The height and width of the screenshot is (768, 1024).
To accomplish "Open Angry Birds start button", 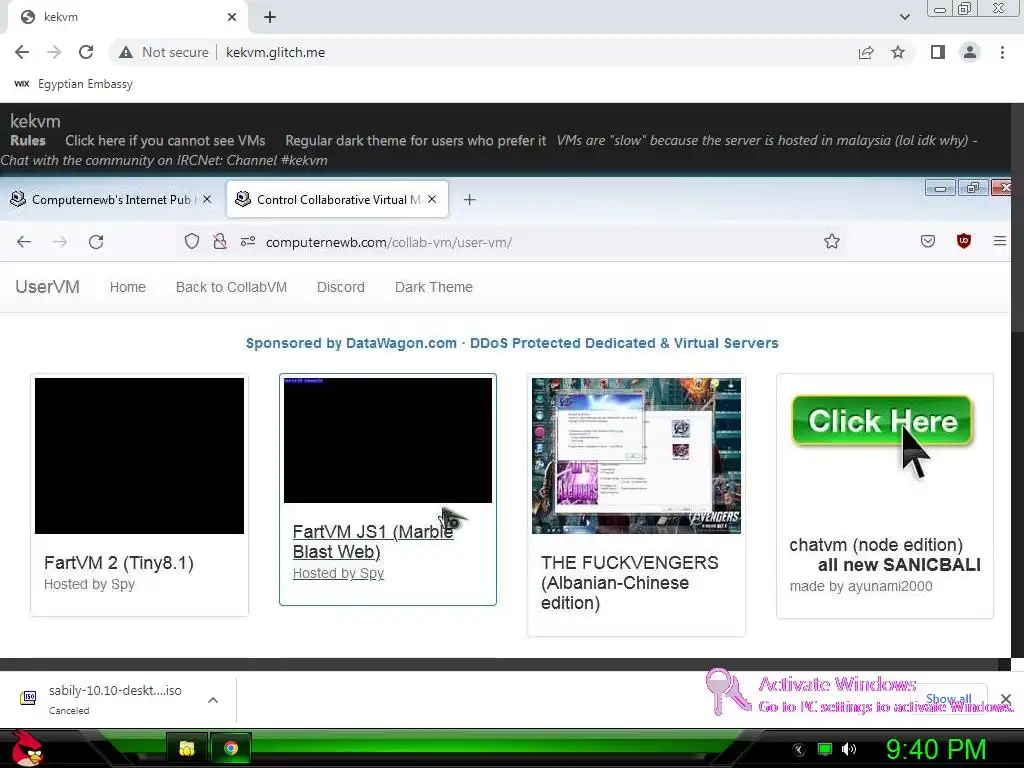I will tap(26, 748).
